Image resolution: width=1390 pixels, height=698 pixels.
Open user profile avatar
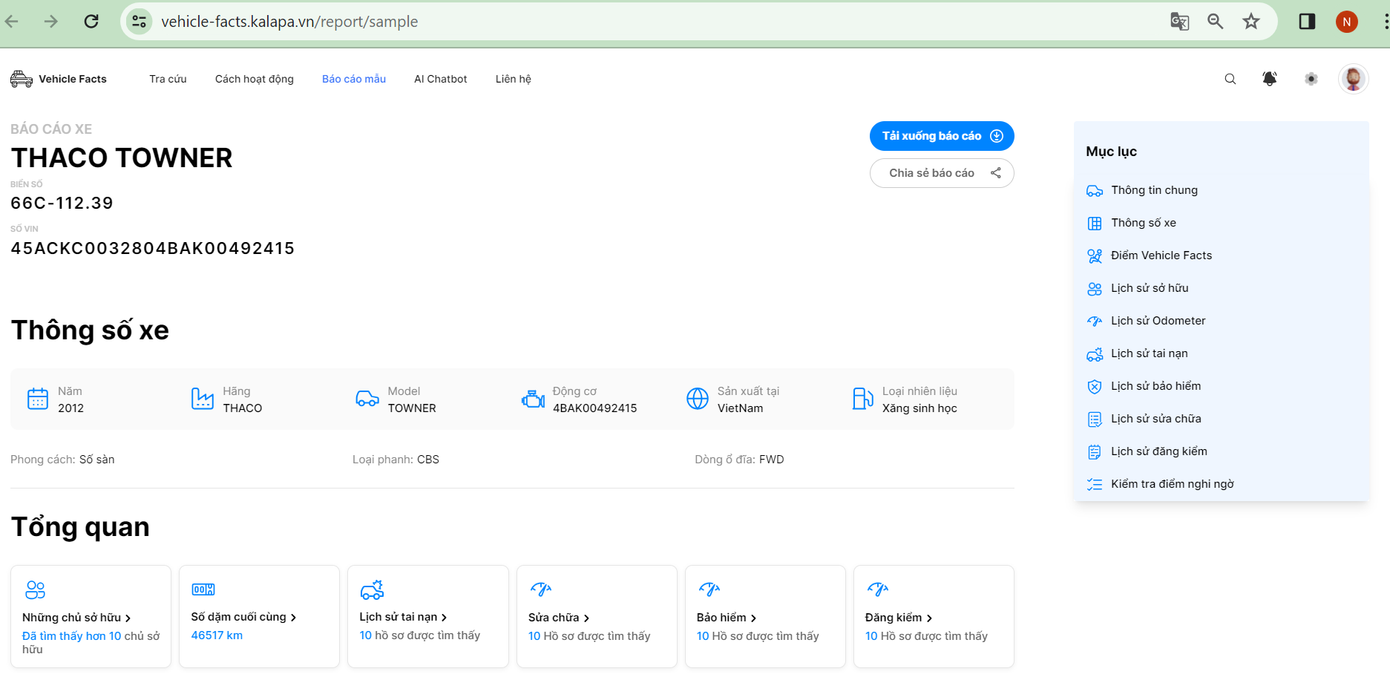1353,79
